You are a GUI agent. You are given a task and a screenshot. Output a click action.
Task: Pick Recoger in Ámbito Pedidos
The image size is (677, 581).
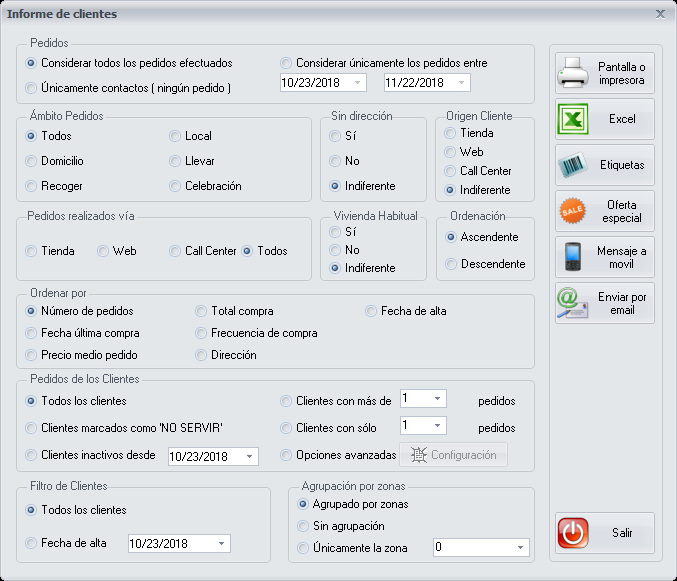tap(31, 186)
